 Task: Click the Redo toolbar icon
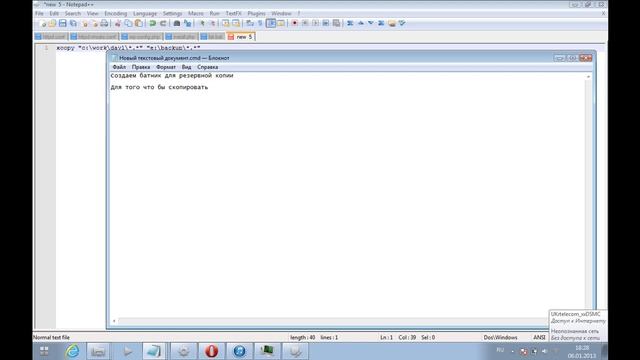click(163, 23)
